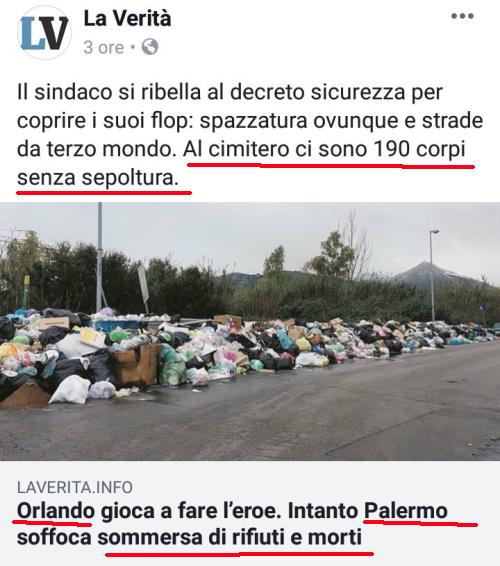
Task: Click the link preview card below the photo
Action: 250,513
